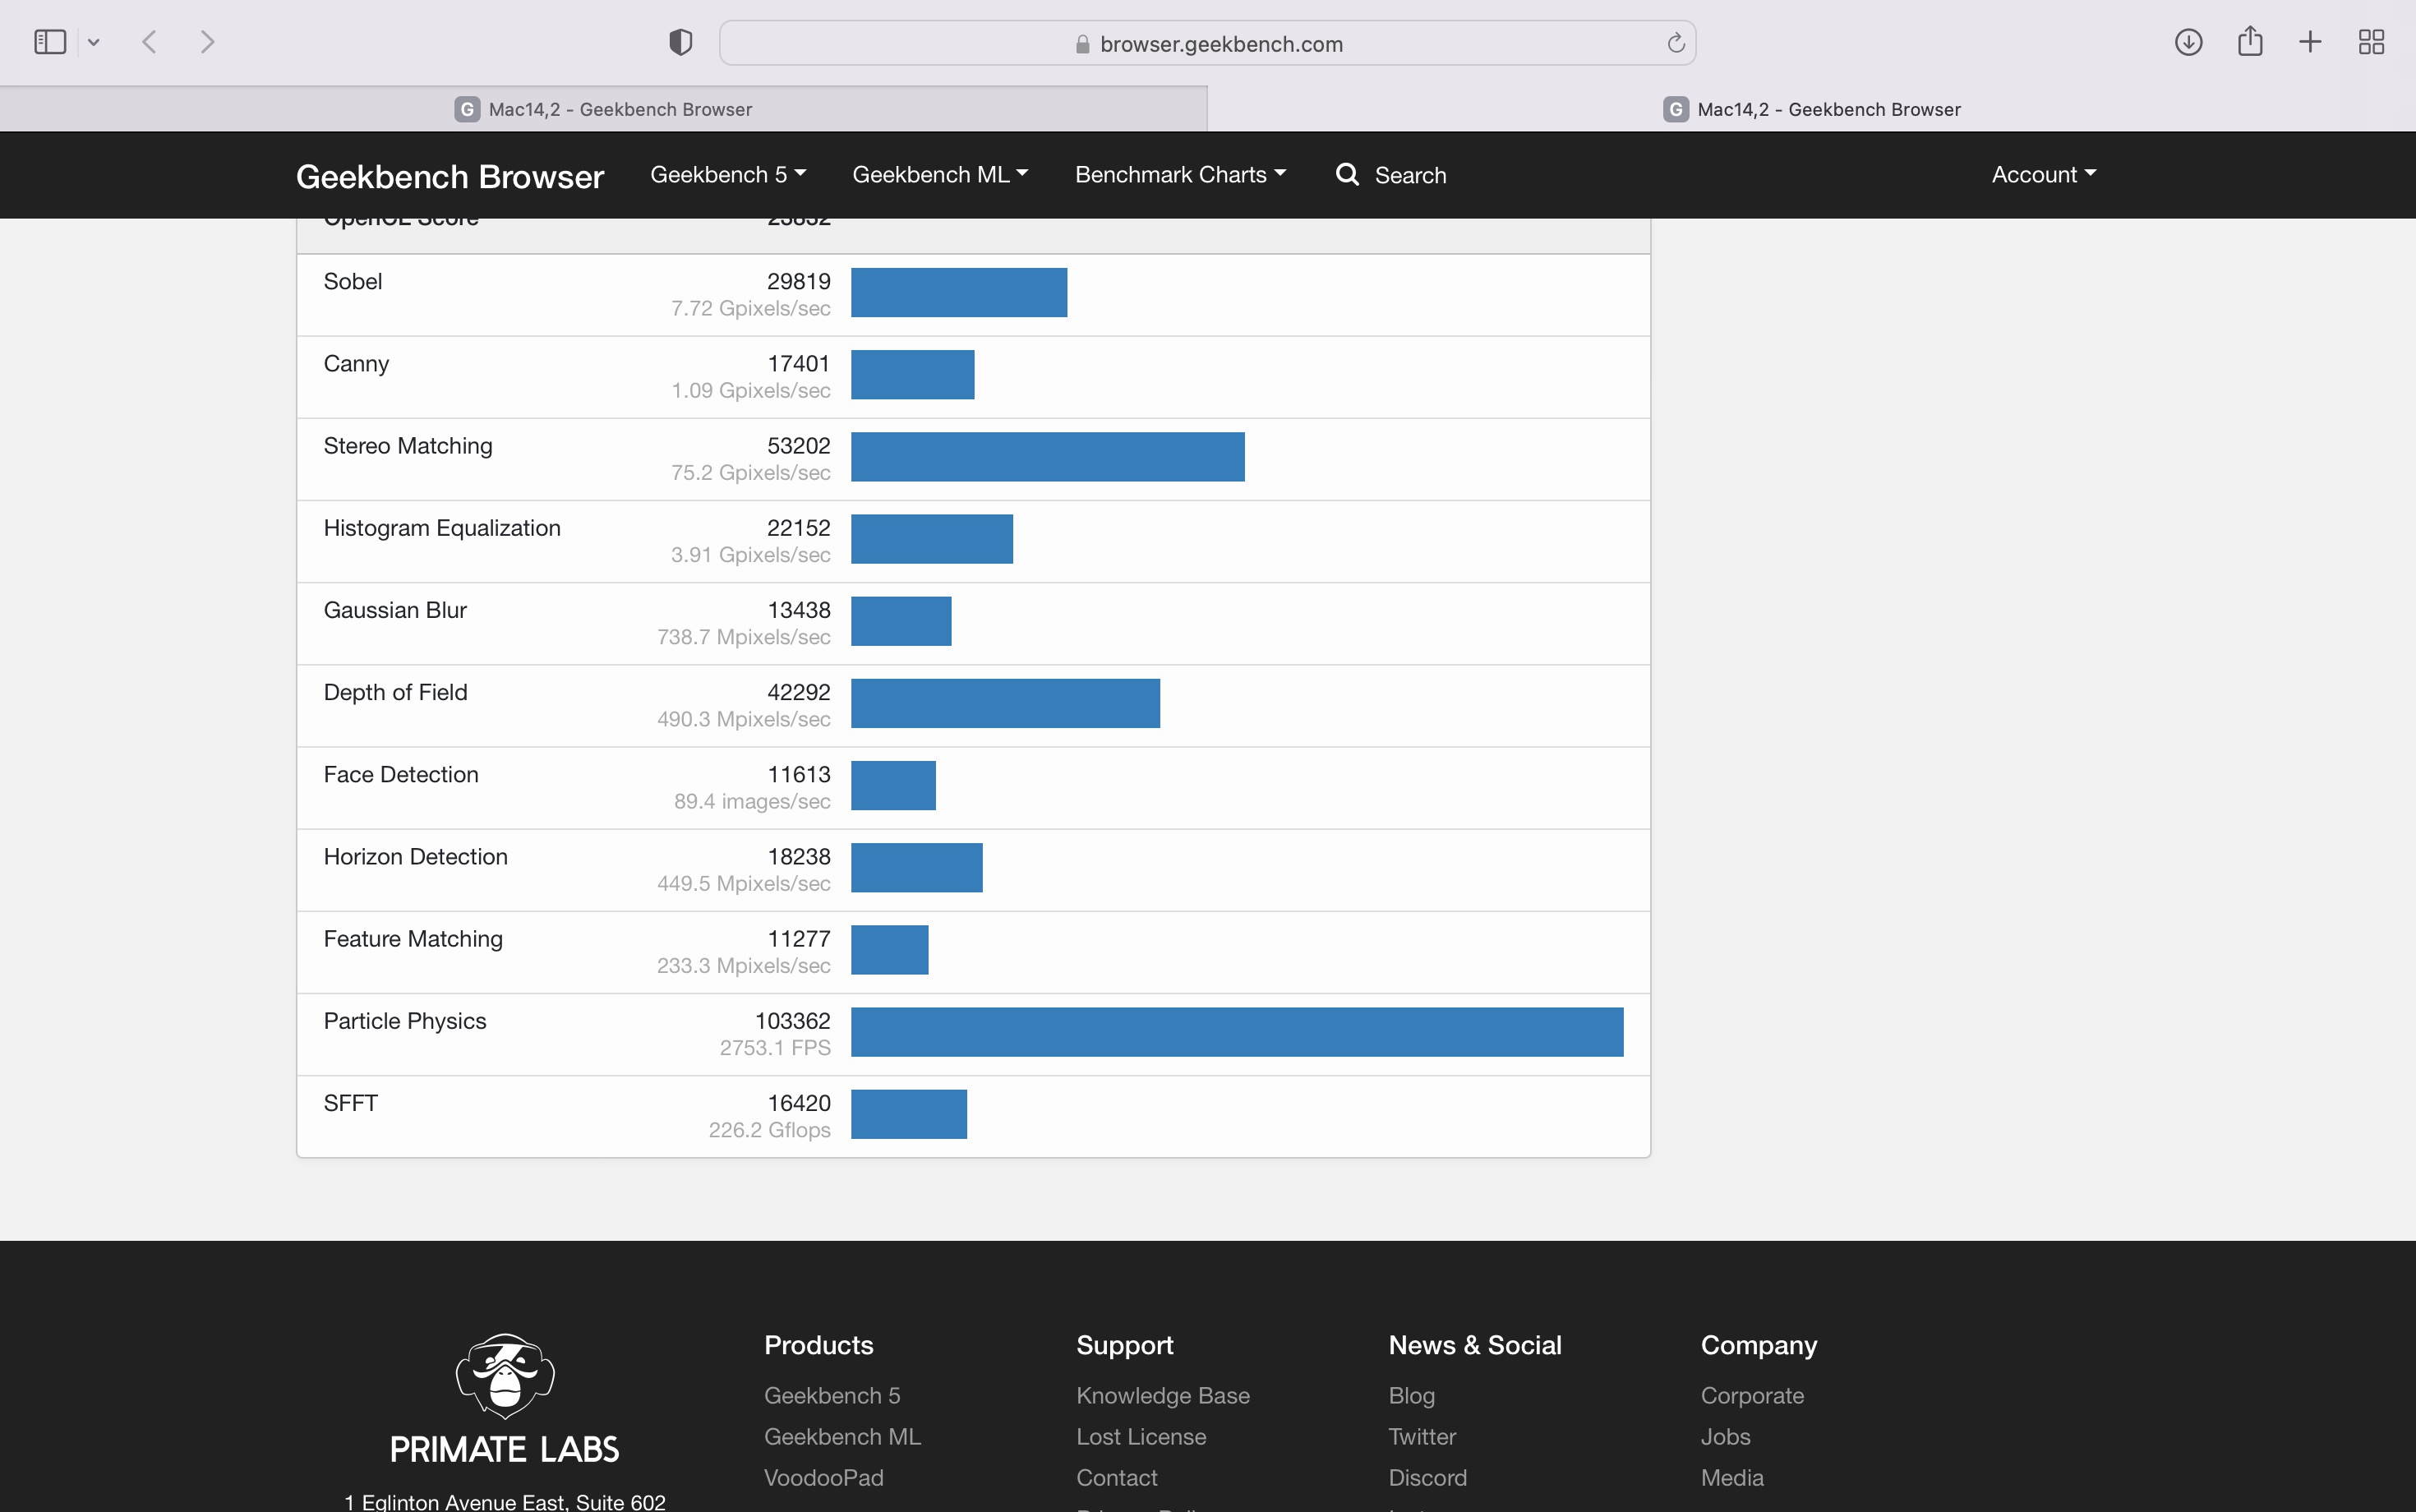2416x1512 pixels.
Task: Click the Stereo Matching score bar
Action: [x=1048, y=457]
